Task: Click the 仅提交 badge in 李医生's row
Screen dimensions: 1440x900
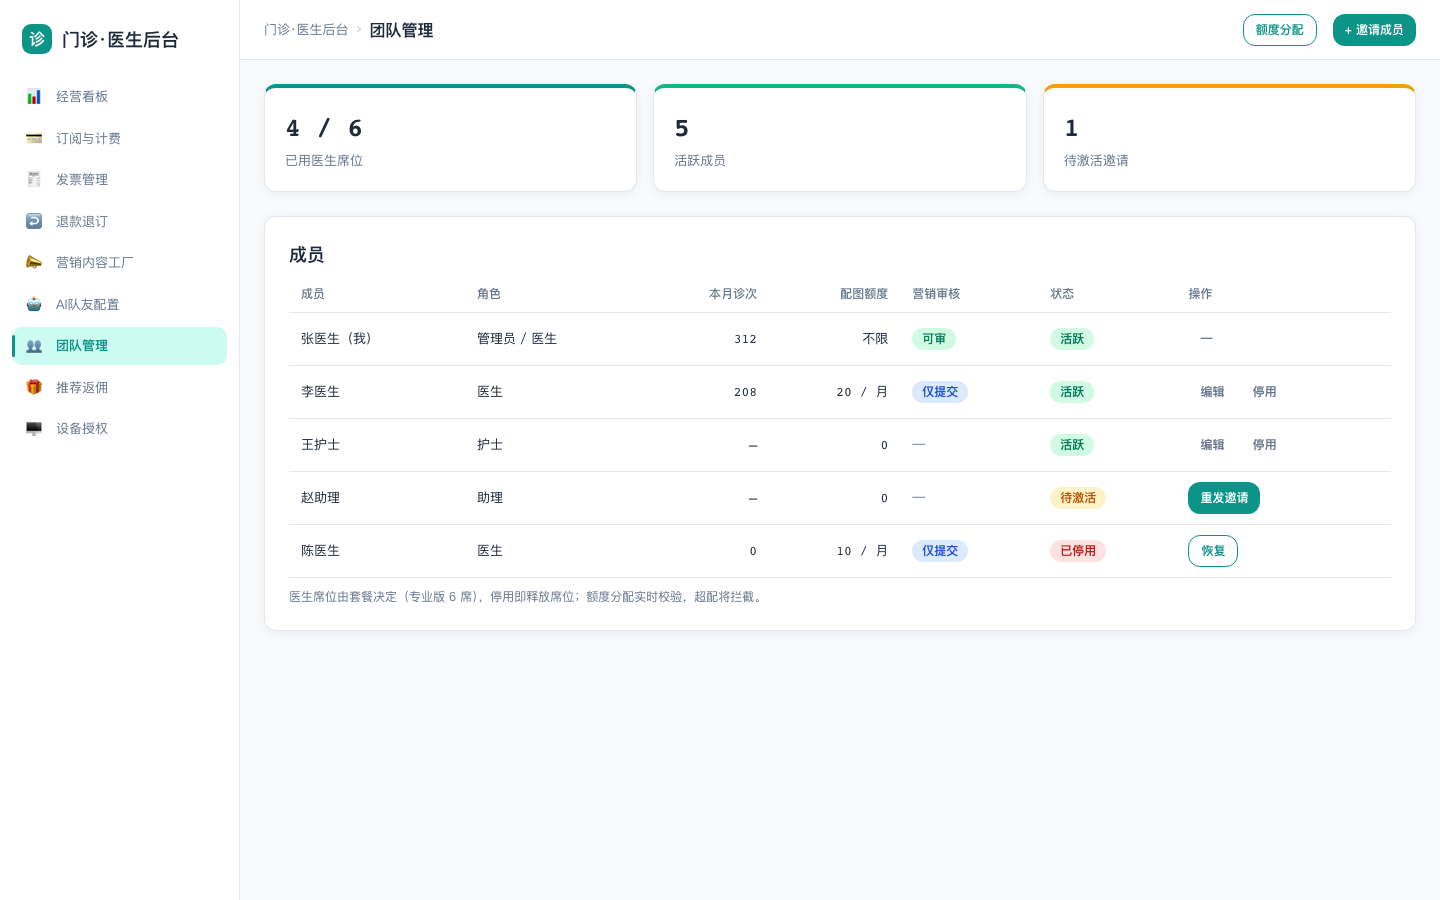Action: [x=940, y=392]
